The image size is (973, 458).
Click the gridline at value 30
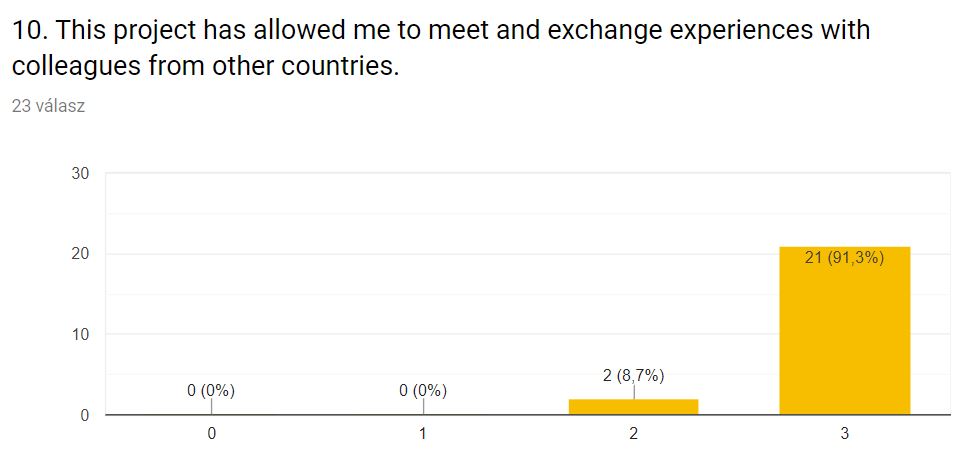click(x=527, y=173)
